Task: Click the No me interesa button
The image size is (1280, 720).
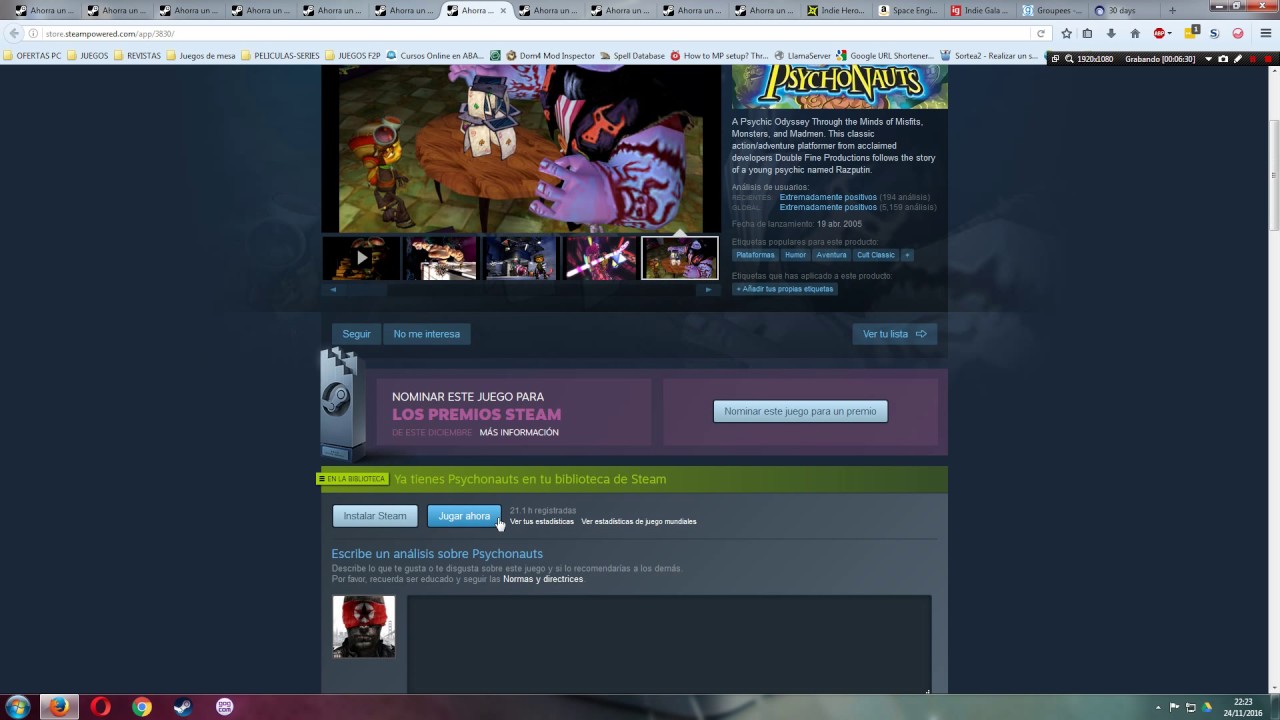Action: click(427, 334)
